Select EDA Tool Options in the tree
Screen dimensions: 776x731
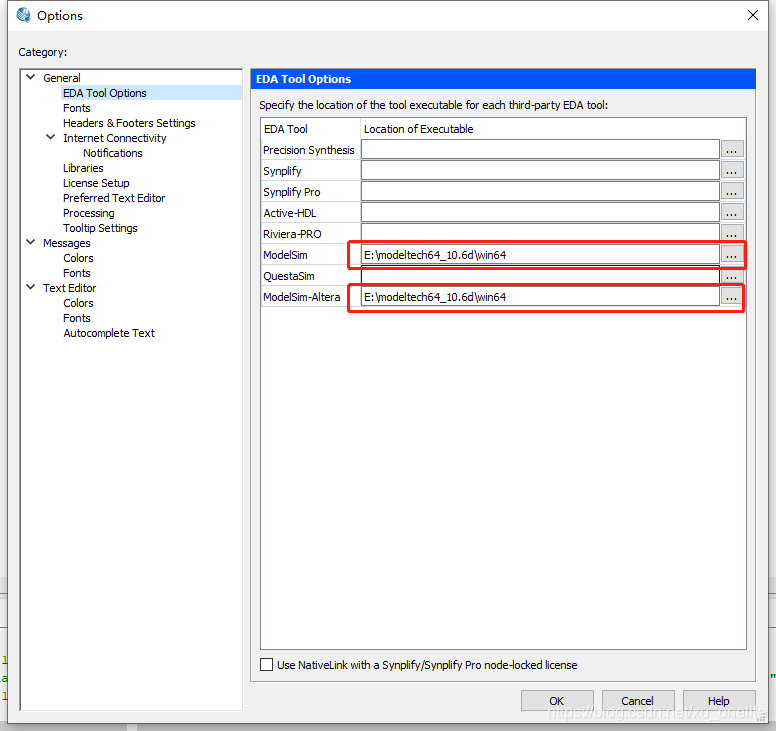pyautogui.click(x=104, y=93)
